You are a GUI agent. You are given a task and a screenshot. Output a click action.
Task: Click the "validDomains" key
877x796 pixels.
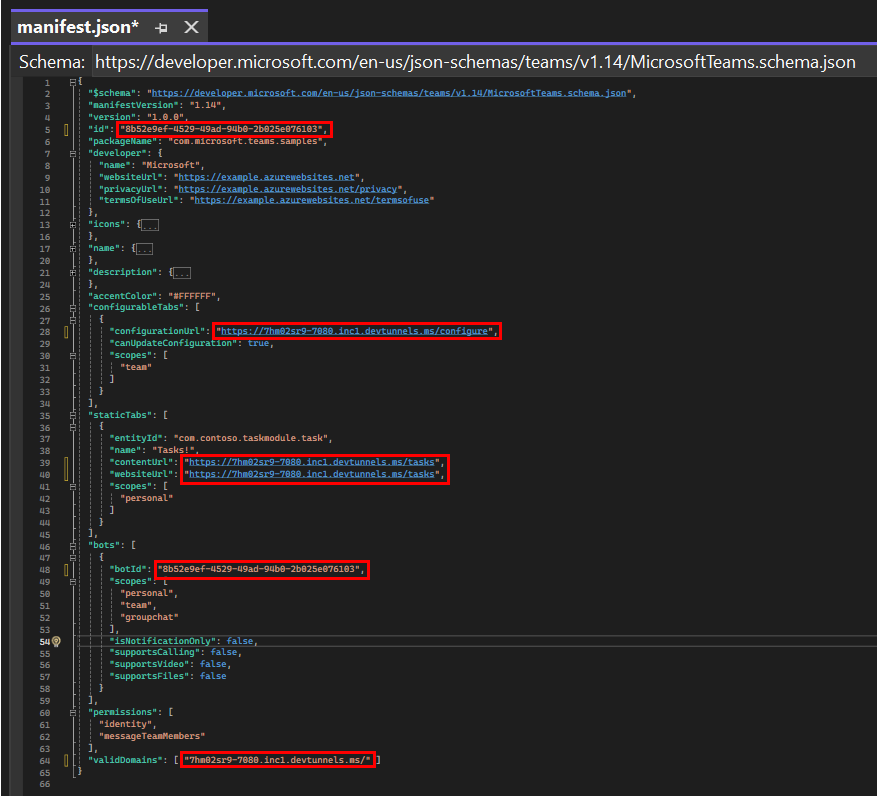point(126,760)
